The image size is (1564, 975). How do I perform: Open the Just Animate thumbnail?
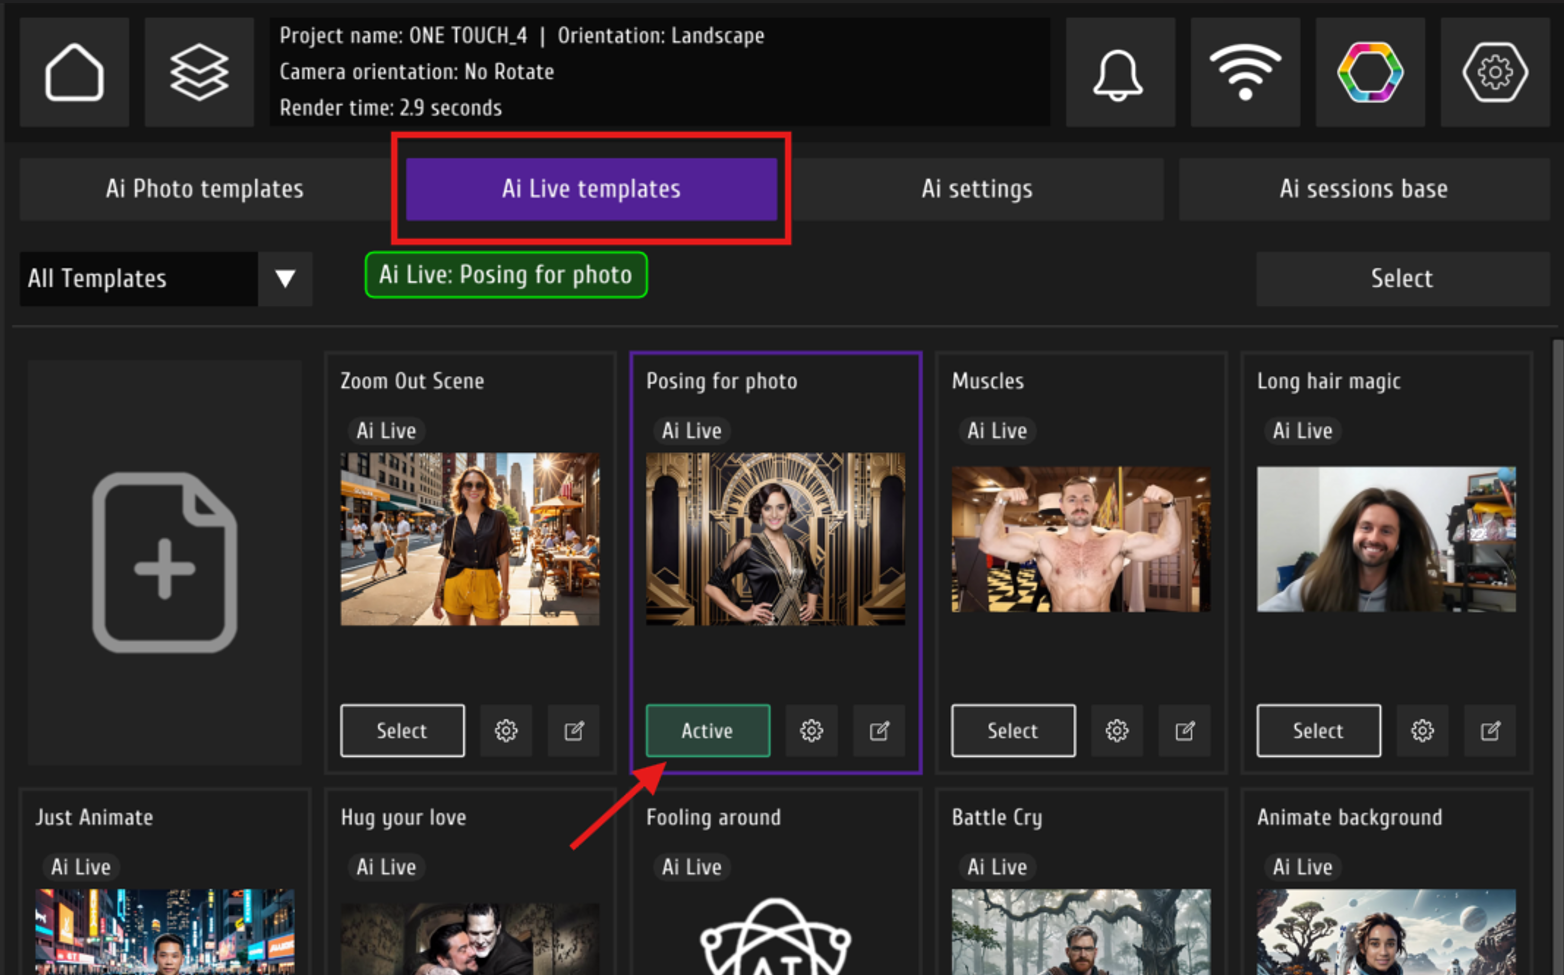[165, 932]
